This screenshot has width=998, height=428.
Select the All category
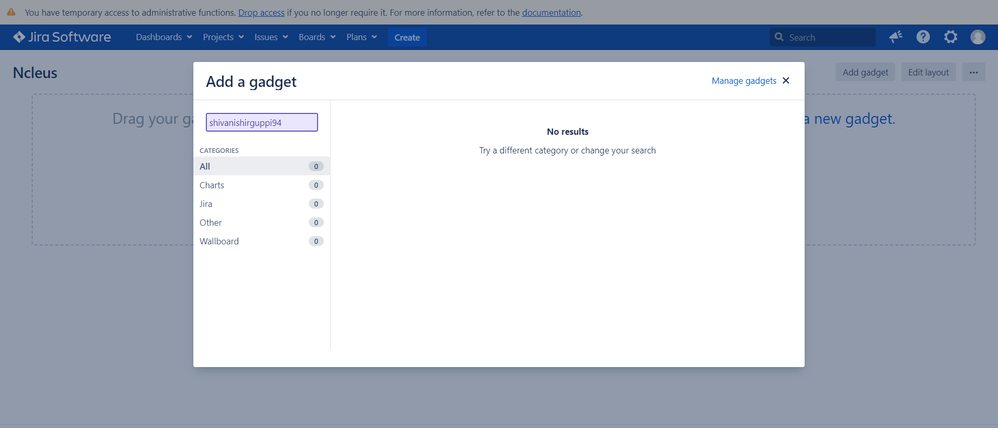pyautogui.click(x=262, y=166)
